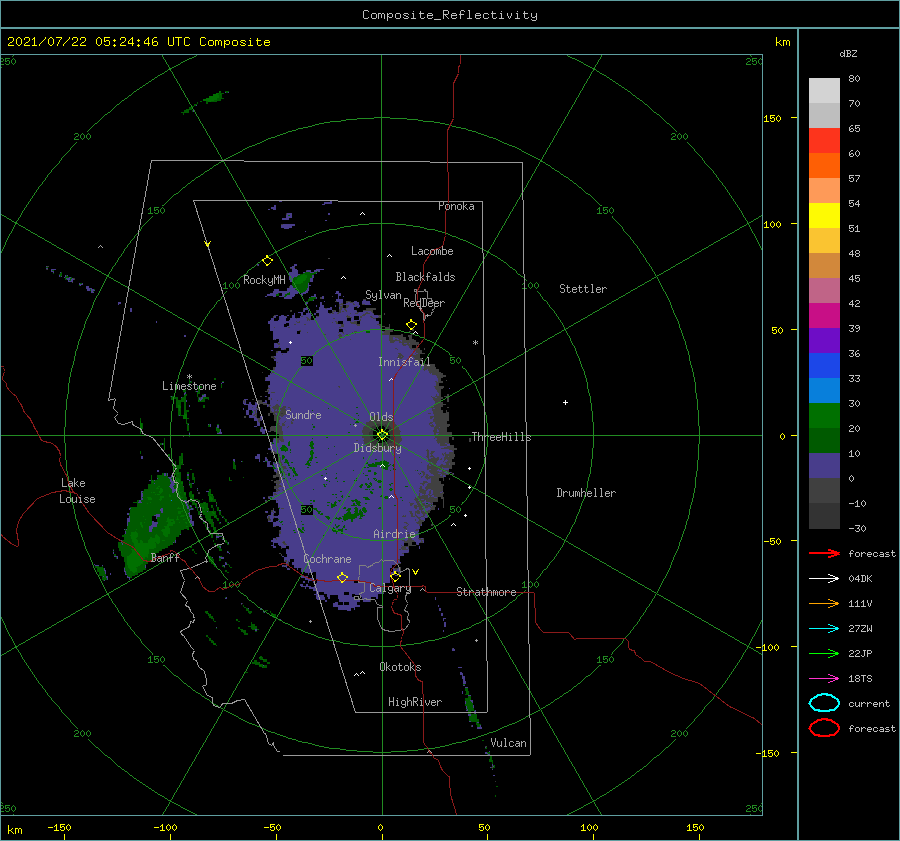Click the radar center marker below Olds
This screenshot has width=900, height=841.
click(x=382, y=435)
